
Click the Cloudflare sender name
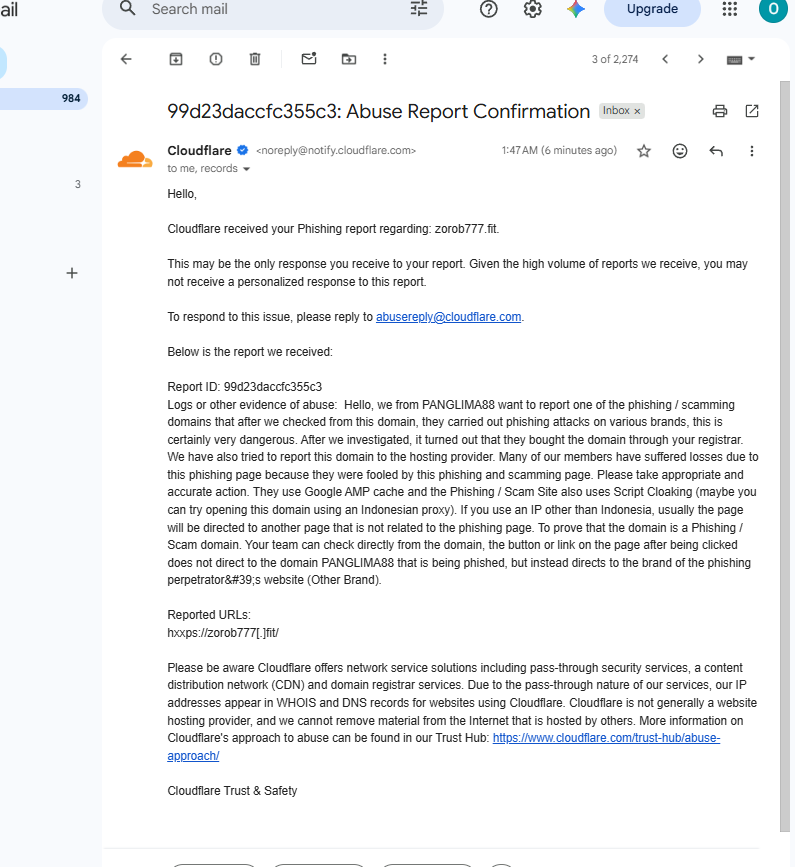click(x=199, y=150)
